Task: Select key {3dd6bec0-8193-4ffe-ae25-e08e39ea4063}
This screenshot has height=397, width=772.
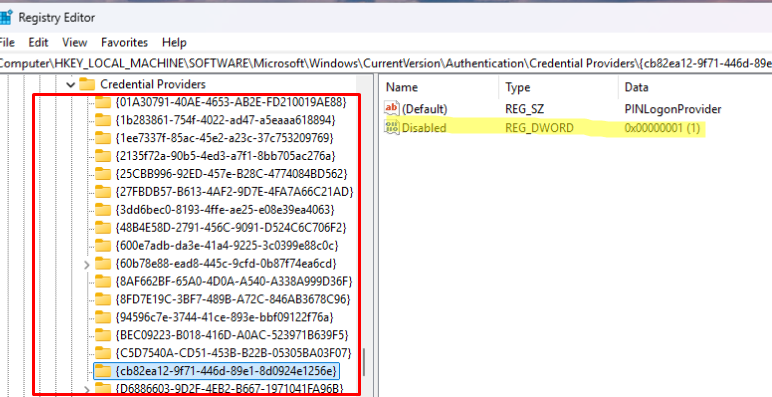Action: click(225, 210)
